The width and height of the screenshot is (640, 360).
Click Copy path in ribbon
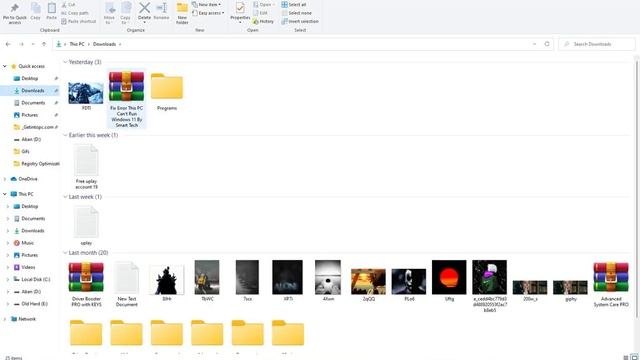pyautogui.click(x=75, y=13)
